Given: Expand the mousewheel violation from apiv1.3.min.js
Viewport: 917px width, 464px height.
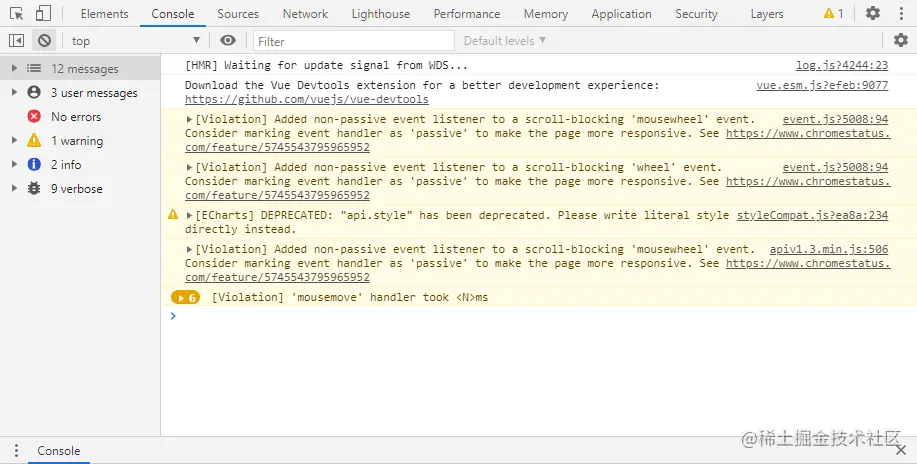Looking at the screenshot, I should [x=189, y=249].
